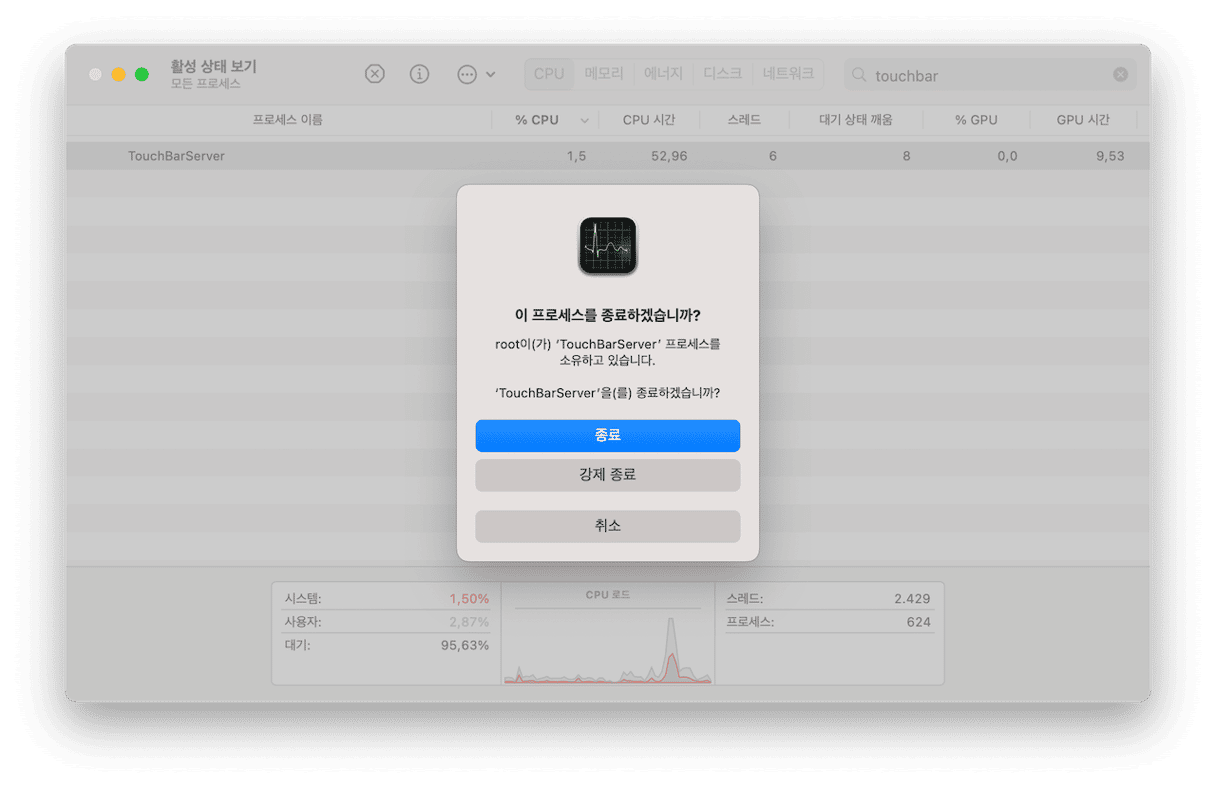Viewport: 1216px width, 788px height.
Task: Click the magnifying glass search icon
Action: click(859, 75)
